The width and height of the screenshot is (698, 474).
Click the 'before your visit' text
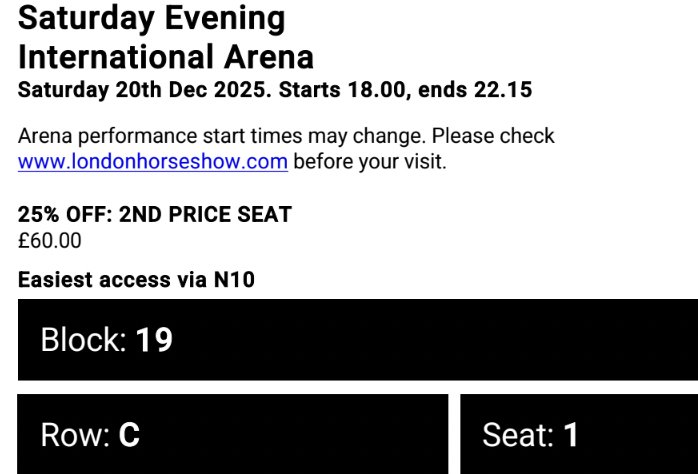pyautogui.click(x=370, y=161)
